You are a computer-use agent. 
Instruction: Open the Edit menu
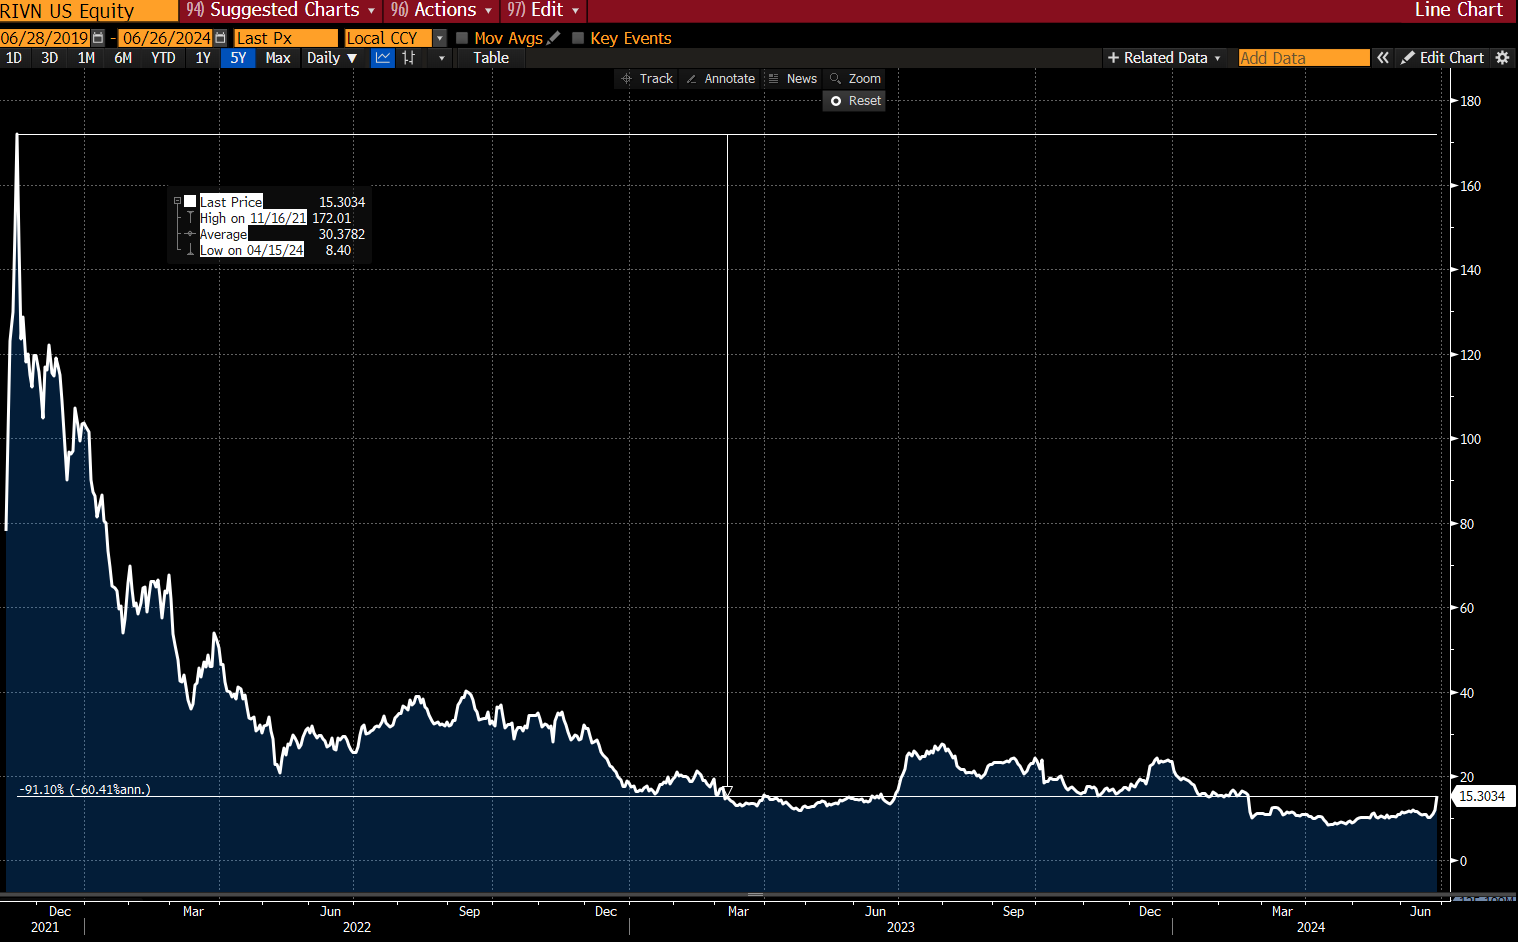point(543,10)
